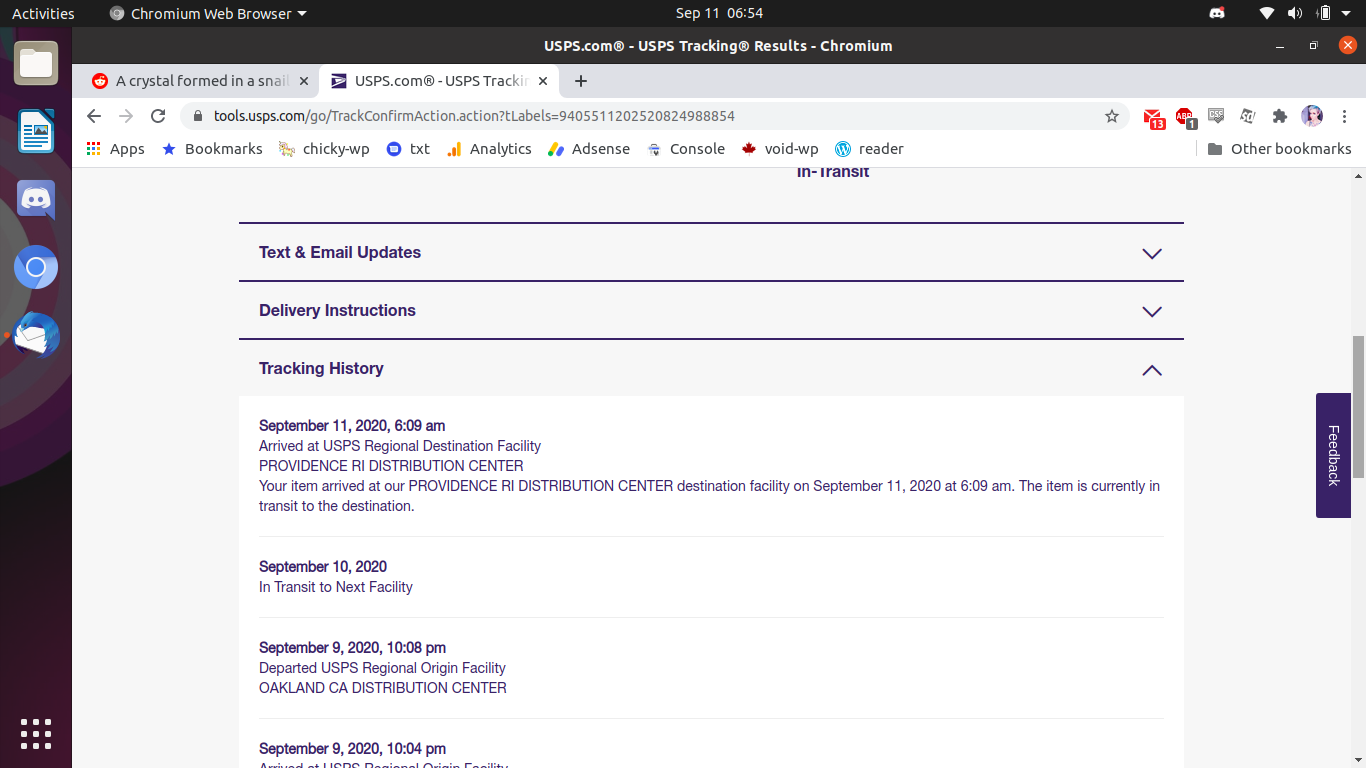Collapse the Tracking History section
The image size is (1366, 768).
point(1152,370)
